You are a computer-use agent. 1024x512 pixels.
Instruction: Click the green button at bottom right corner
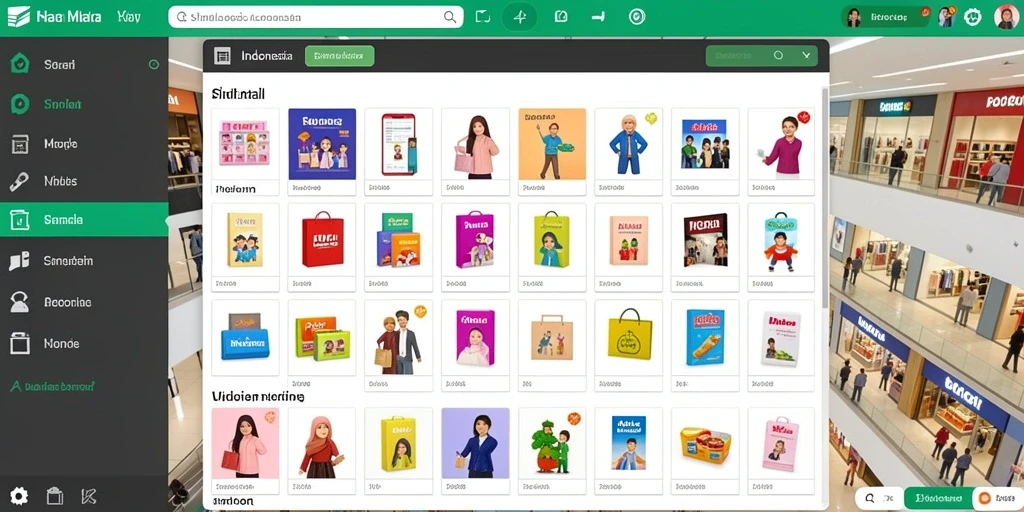click(938, 498)
